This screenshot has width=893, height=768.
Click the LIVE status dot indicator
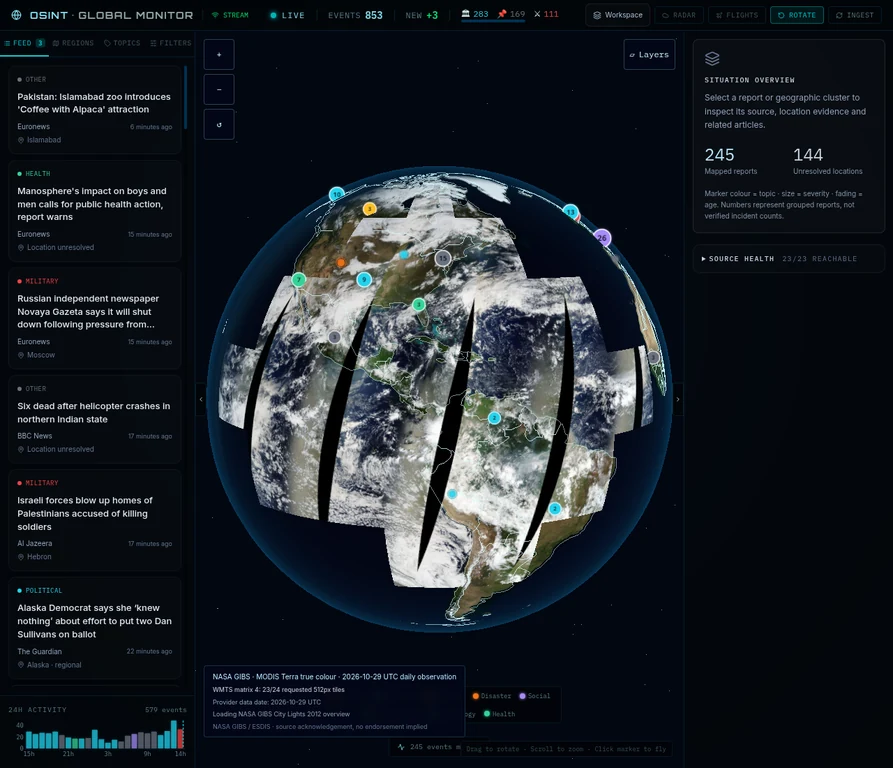[x=273, y=15]
